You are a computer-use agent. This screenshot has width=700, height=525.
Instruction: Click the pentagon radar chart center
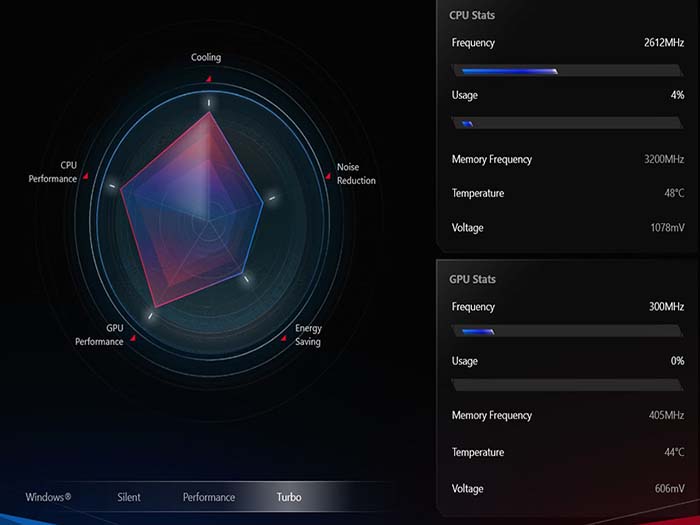pyautogui.click(x=208, y=220)
